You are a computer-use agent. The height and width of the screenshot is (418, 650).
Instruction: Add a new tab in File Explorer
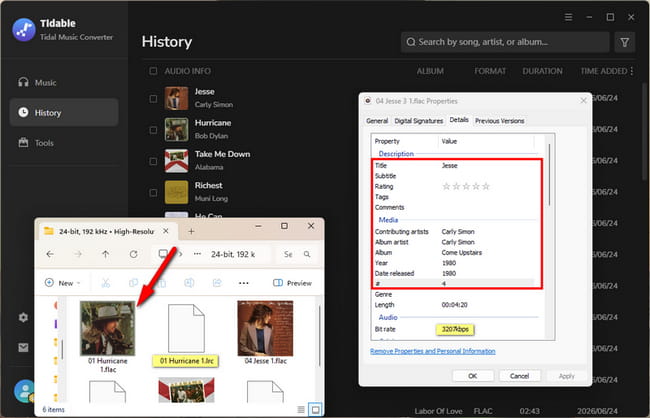coord(191,231)
